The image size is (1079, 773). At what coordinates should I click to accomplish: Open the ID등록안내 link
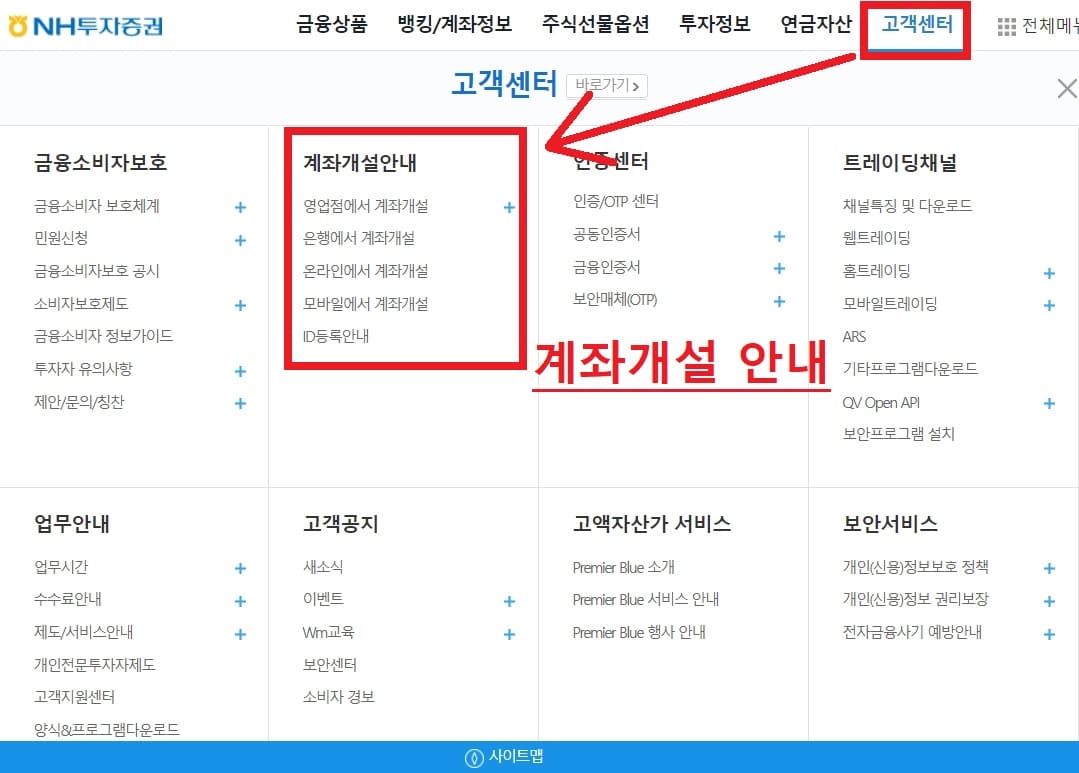tap(335, 336)
